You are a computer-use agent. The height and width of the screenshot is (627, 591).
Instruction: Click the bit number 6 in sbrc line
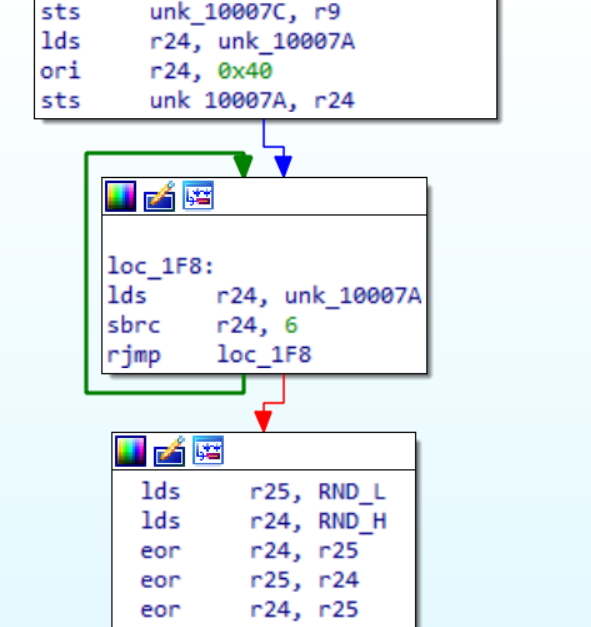291,325
